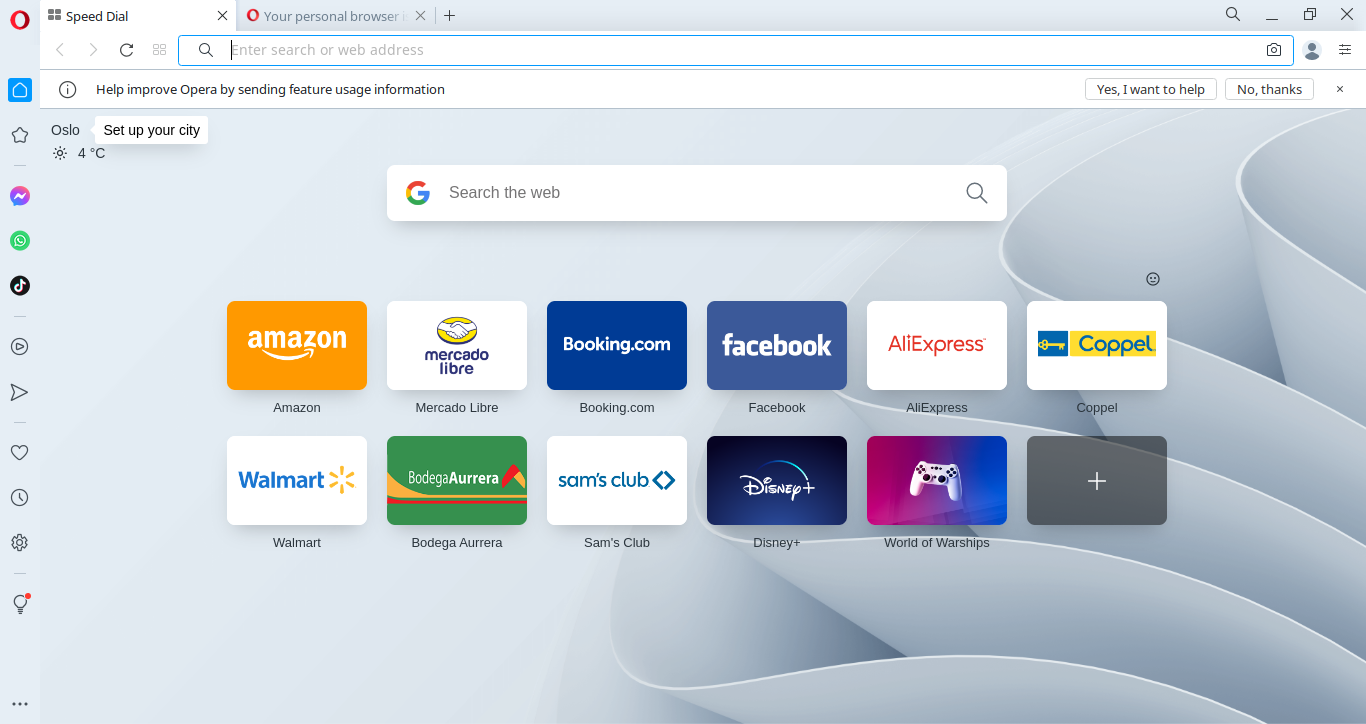Open Bookmarks star in sidebar
This screenshot has height=724, width=1366.
[x=20, y=135]
